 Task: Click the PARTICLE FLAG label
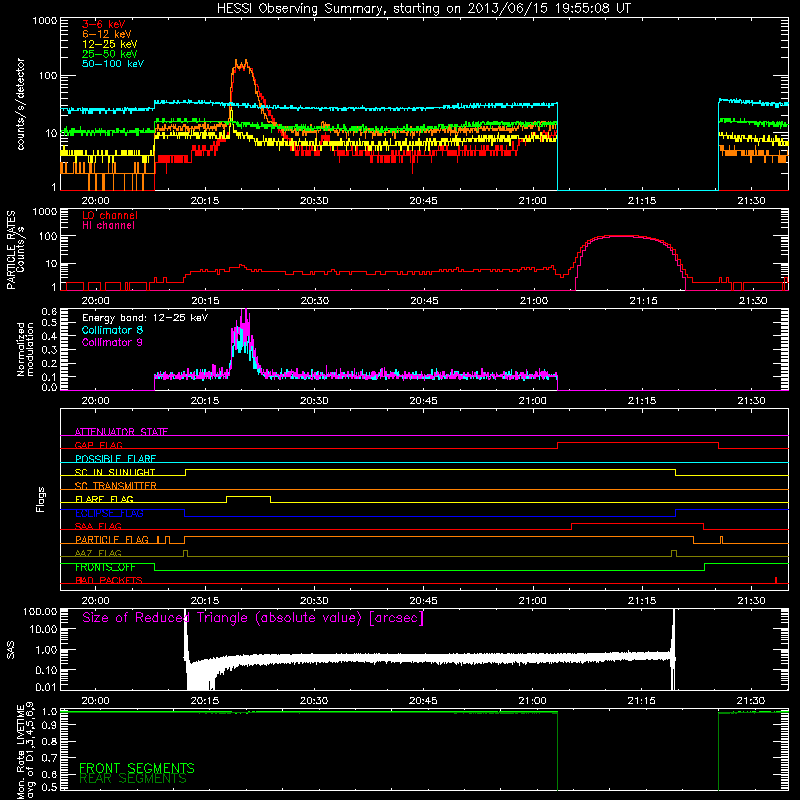(x=112, y=539)
